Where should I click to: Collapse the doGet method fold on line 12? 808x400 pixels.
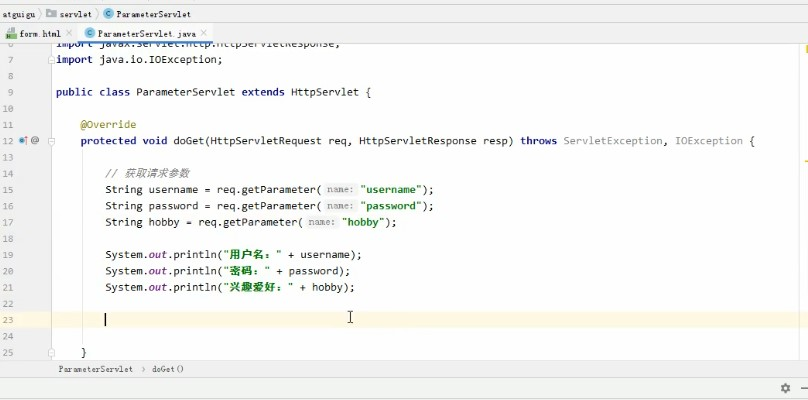point(51,141)
